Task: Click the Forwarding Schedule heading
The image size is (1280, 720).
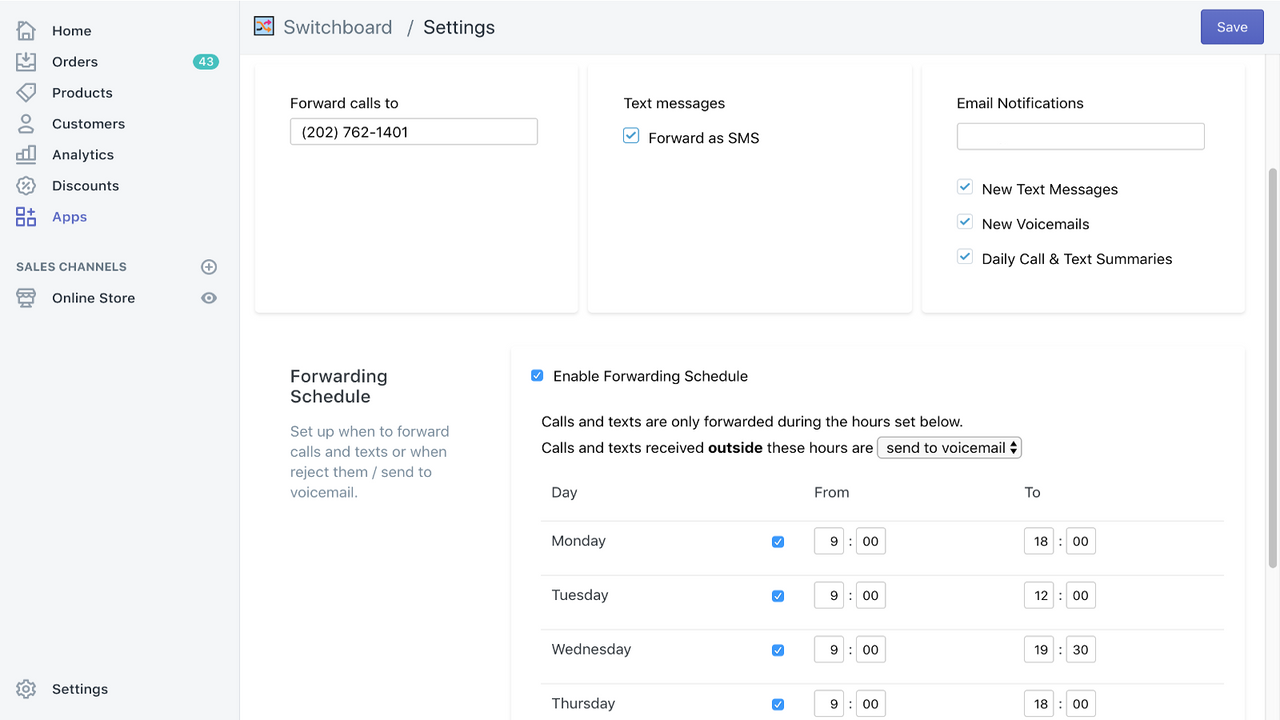Action: (x=339, y=386)
